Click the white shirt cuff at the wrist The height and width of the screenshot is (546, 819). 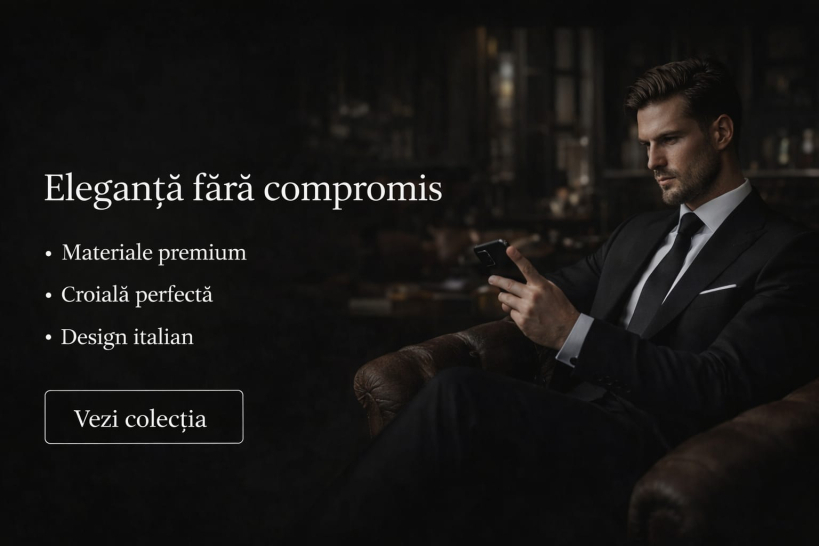576,340
